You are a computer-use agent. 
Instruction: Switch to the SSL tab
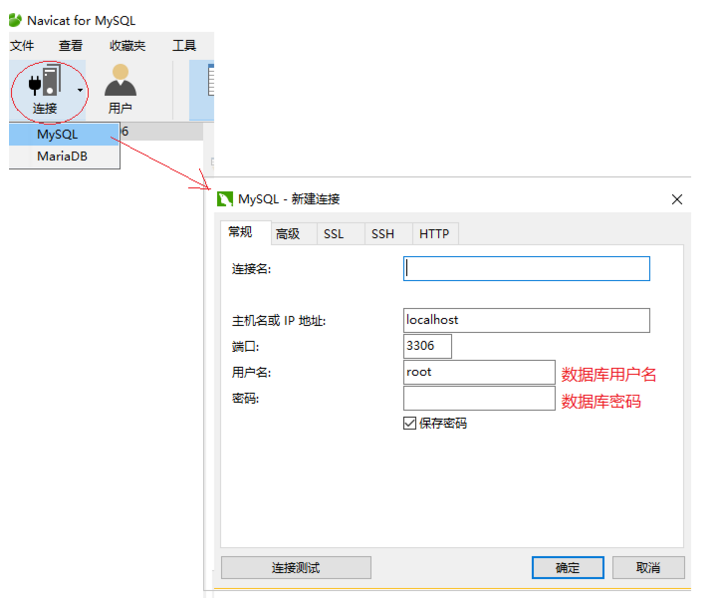click(x=340, y=234)
